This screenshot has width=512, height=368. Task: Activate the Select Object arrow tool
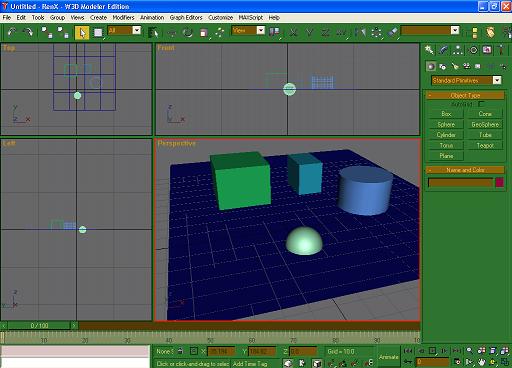tap(82, 32)
